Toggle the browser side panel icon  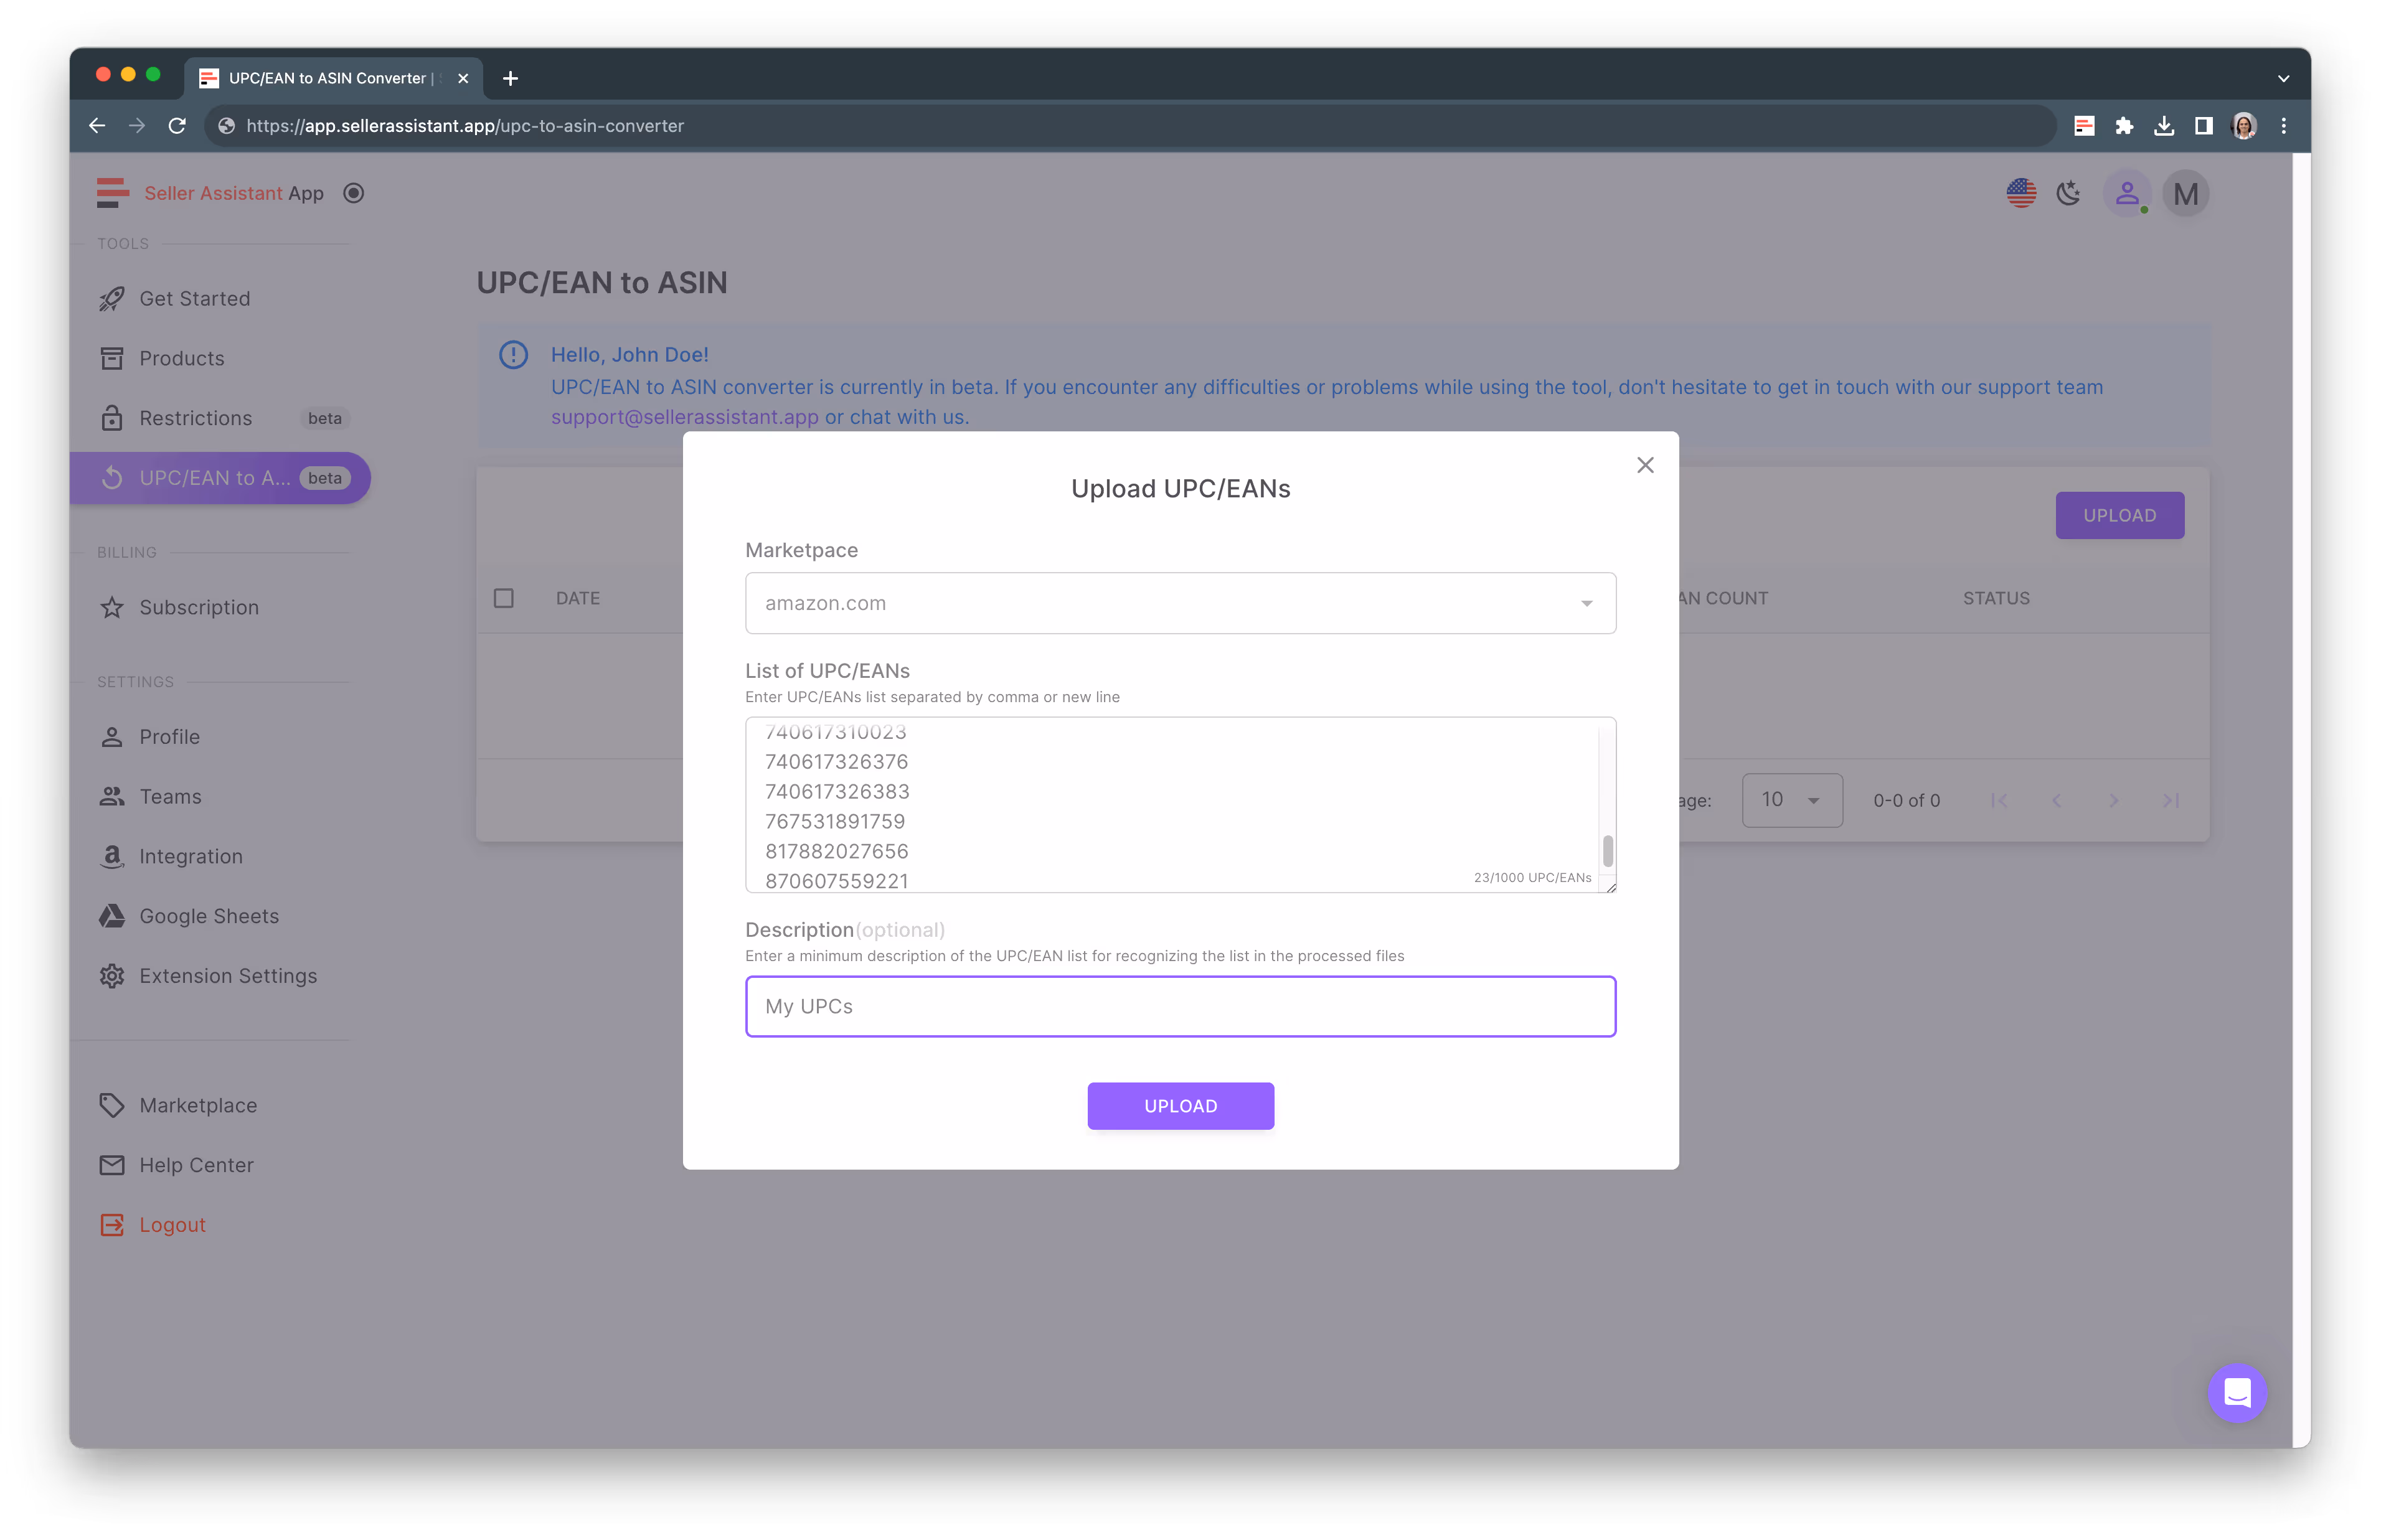pos(2203,126)
